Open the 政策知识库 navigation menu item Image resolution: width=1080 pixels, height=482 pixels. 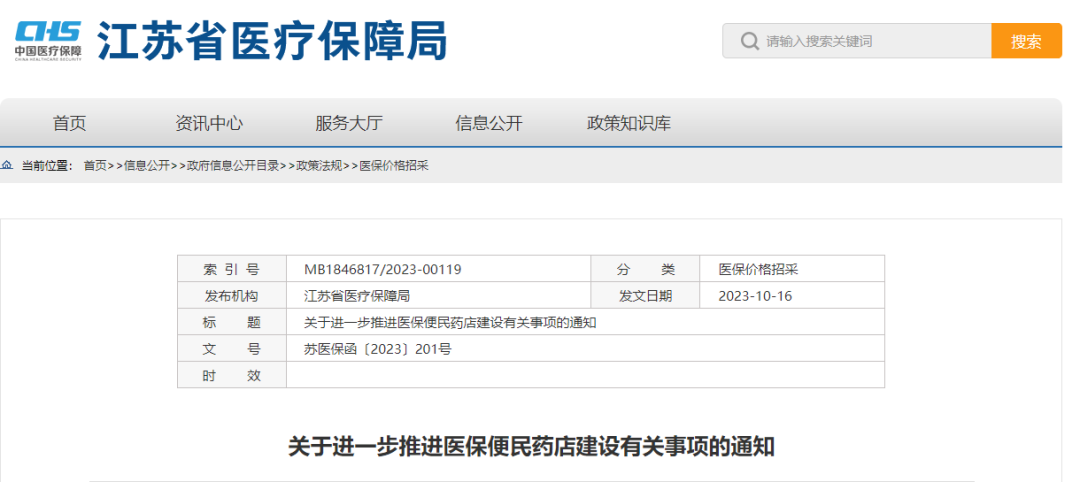click(x=629, y=124)
